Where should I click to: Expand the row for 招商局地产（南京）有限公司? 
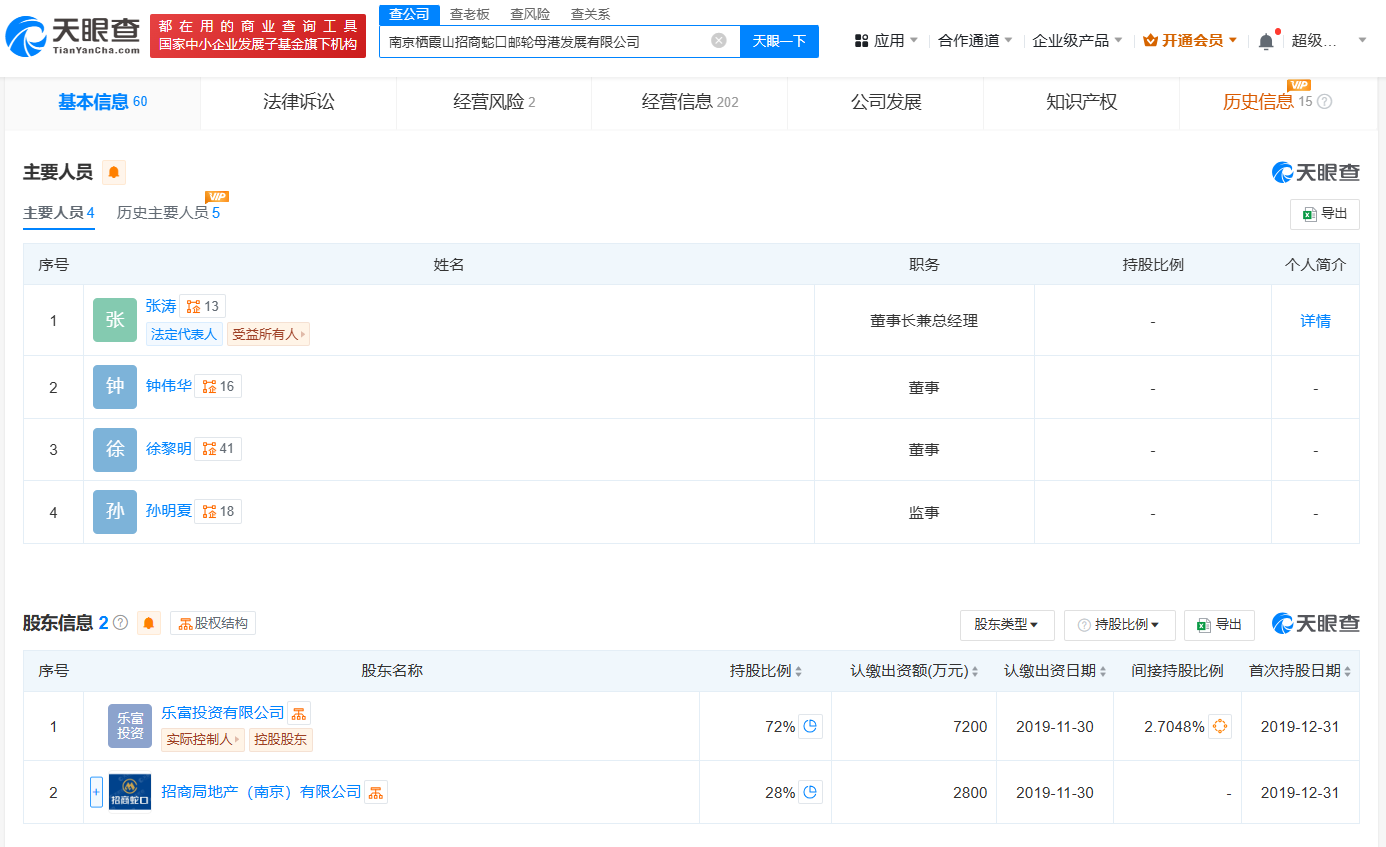pos(96,792)
